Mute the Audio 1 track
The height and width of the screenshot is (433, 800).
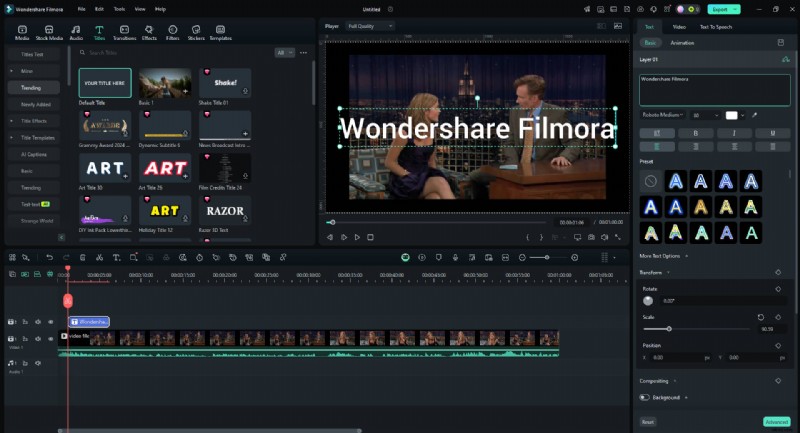point(37,363)
